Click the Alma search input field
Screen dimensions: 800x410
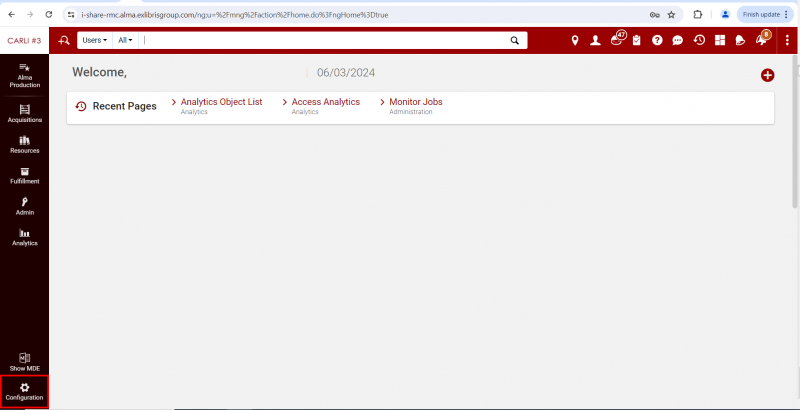(x=324, y=40)
